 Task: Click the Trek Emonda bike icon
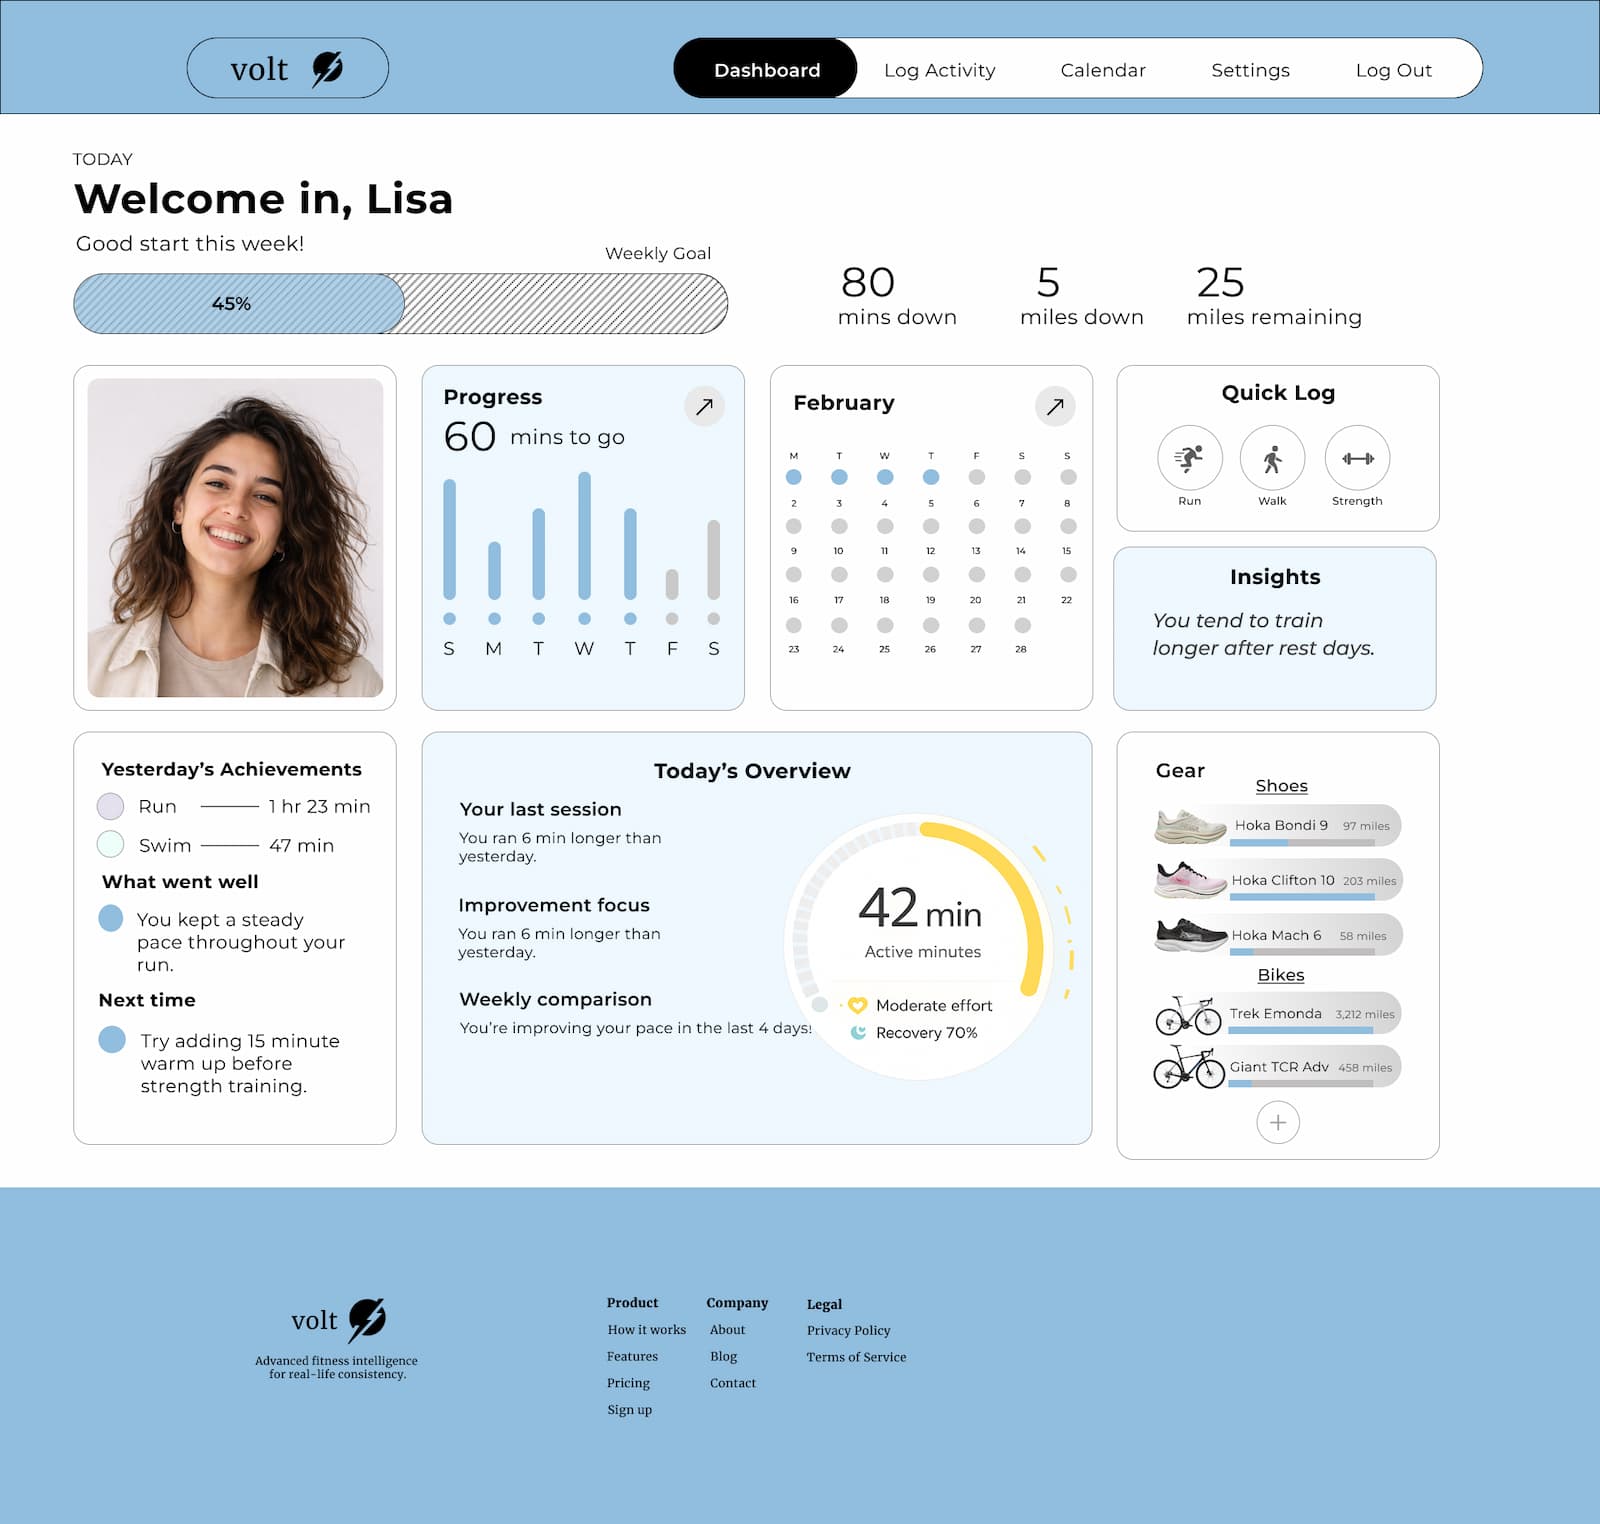[1188, 1015]
